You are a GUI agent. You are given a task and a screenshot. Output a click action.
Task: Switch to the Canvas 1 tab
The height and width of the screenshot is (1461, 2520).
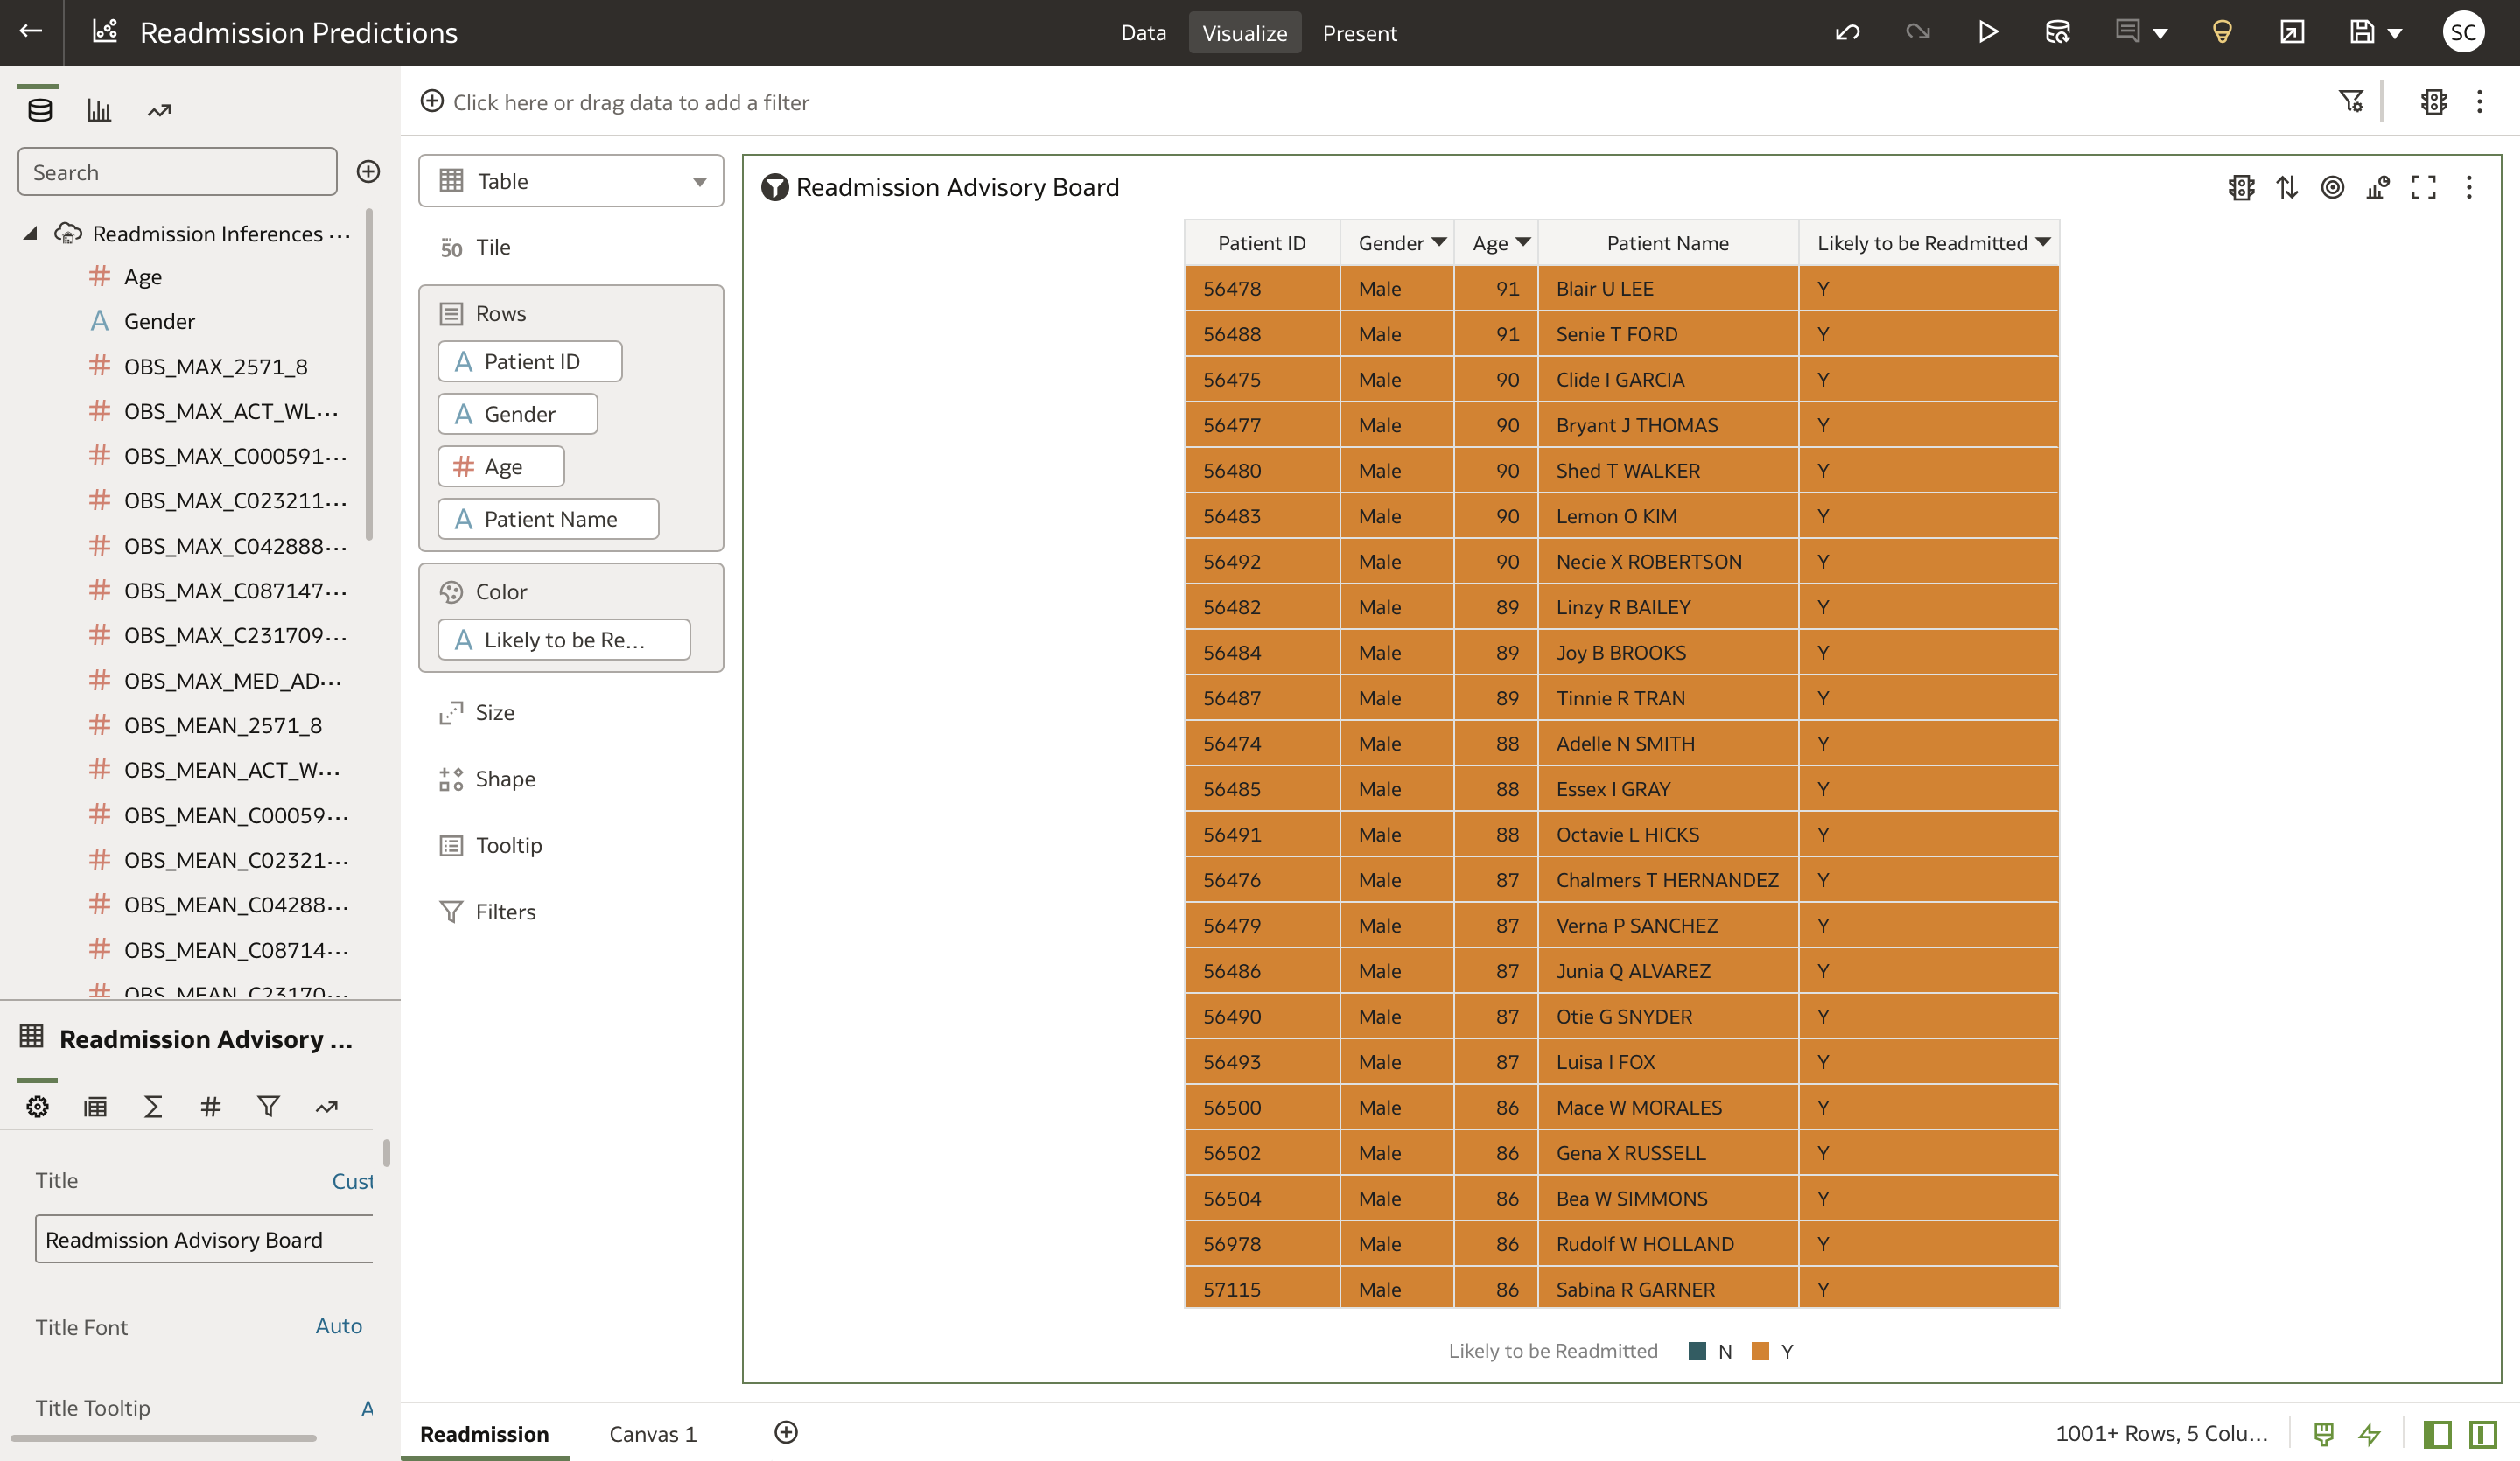point(652,1434)
